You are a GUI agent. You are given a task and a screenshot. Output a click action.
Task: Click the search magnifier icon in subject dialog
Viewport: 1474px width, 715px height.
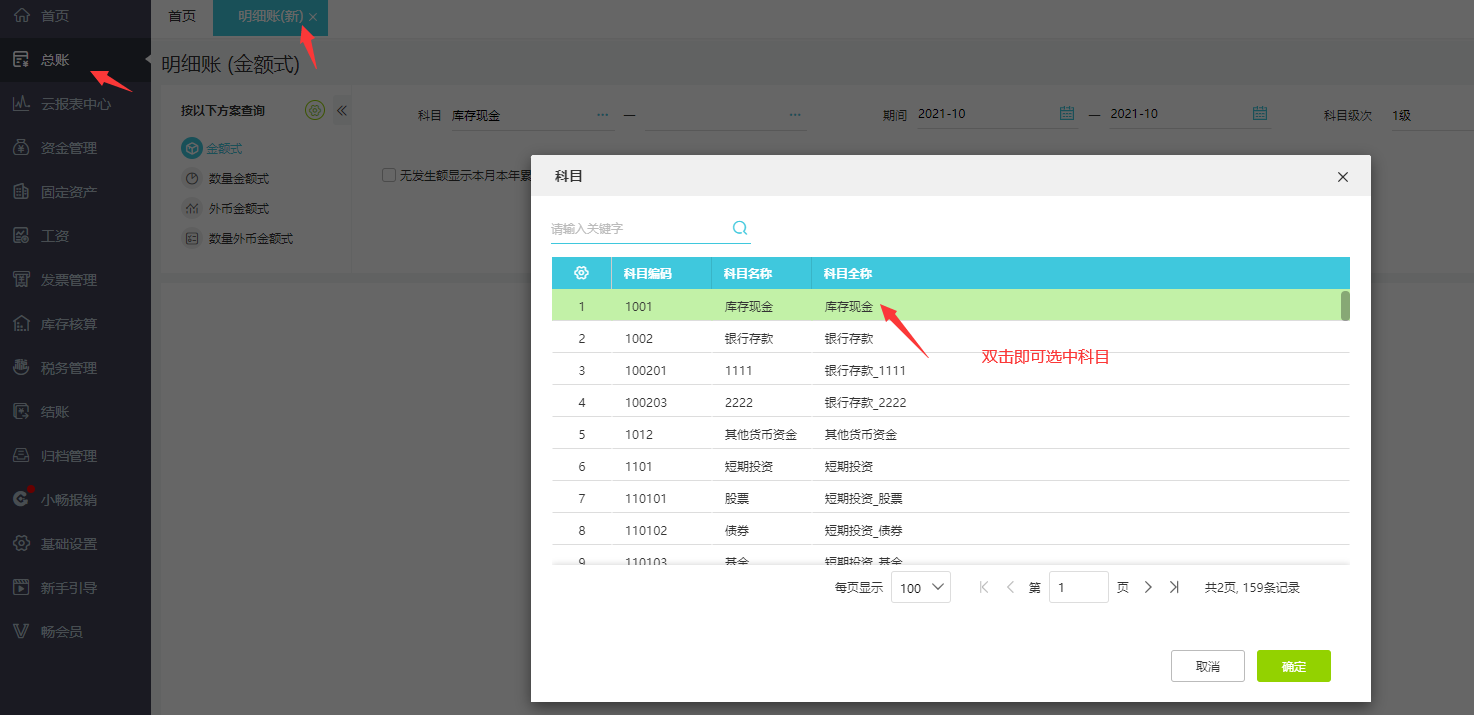[x=740, y=228]
